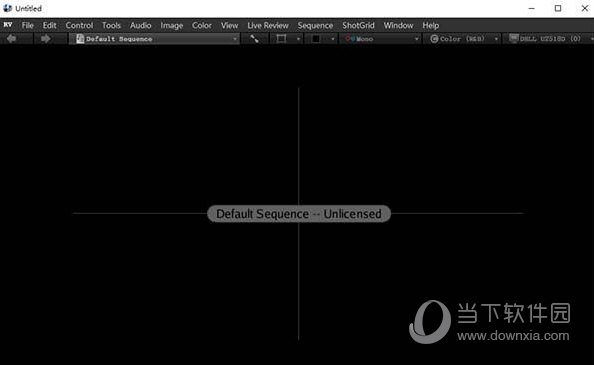Open the DELL U2518D display dropdown
594x365 pixels.
pos(549,39)
